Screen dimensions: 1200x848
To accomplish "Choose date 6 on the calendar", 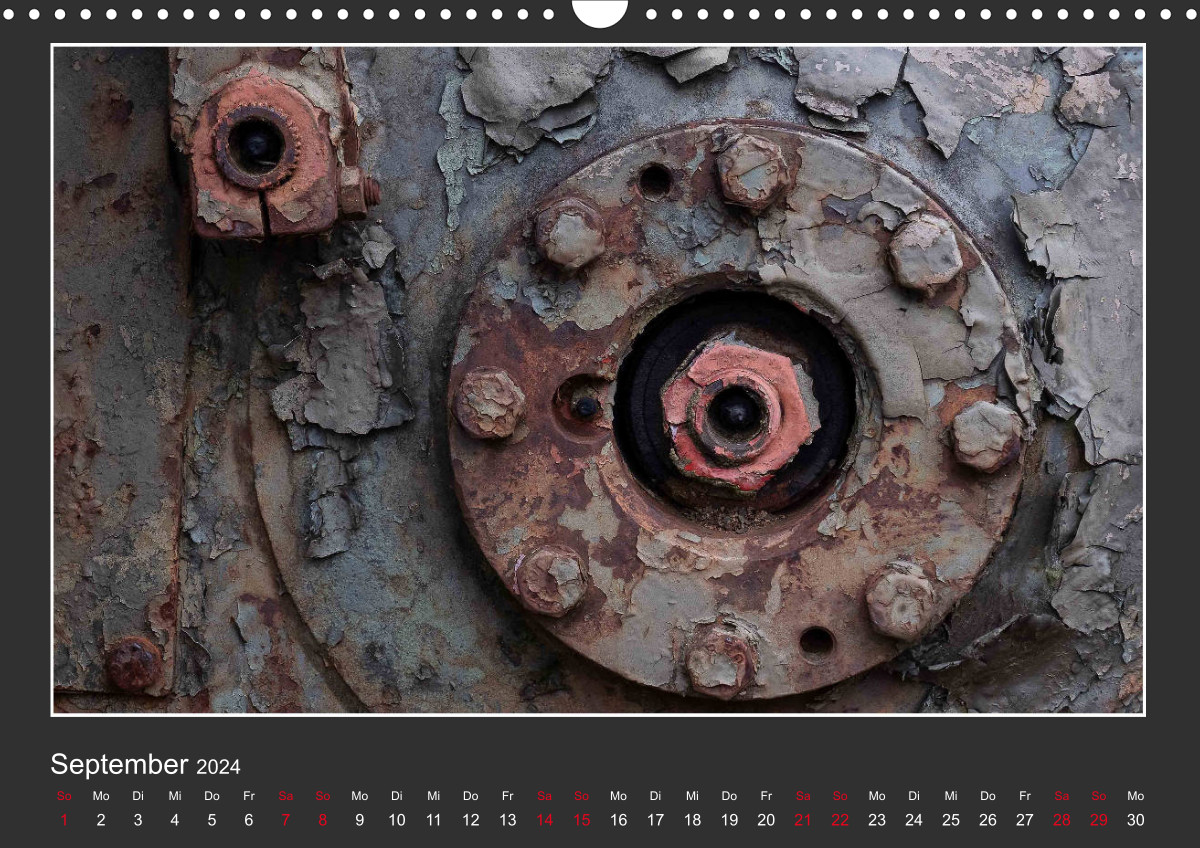I will (249, 820).
